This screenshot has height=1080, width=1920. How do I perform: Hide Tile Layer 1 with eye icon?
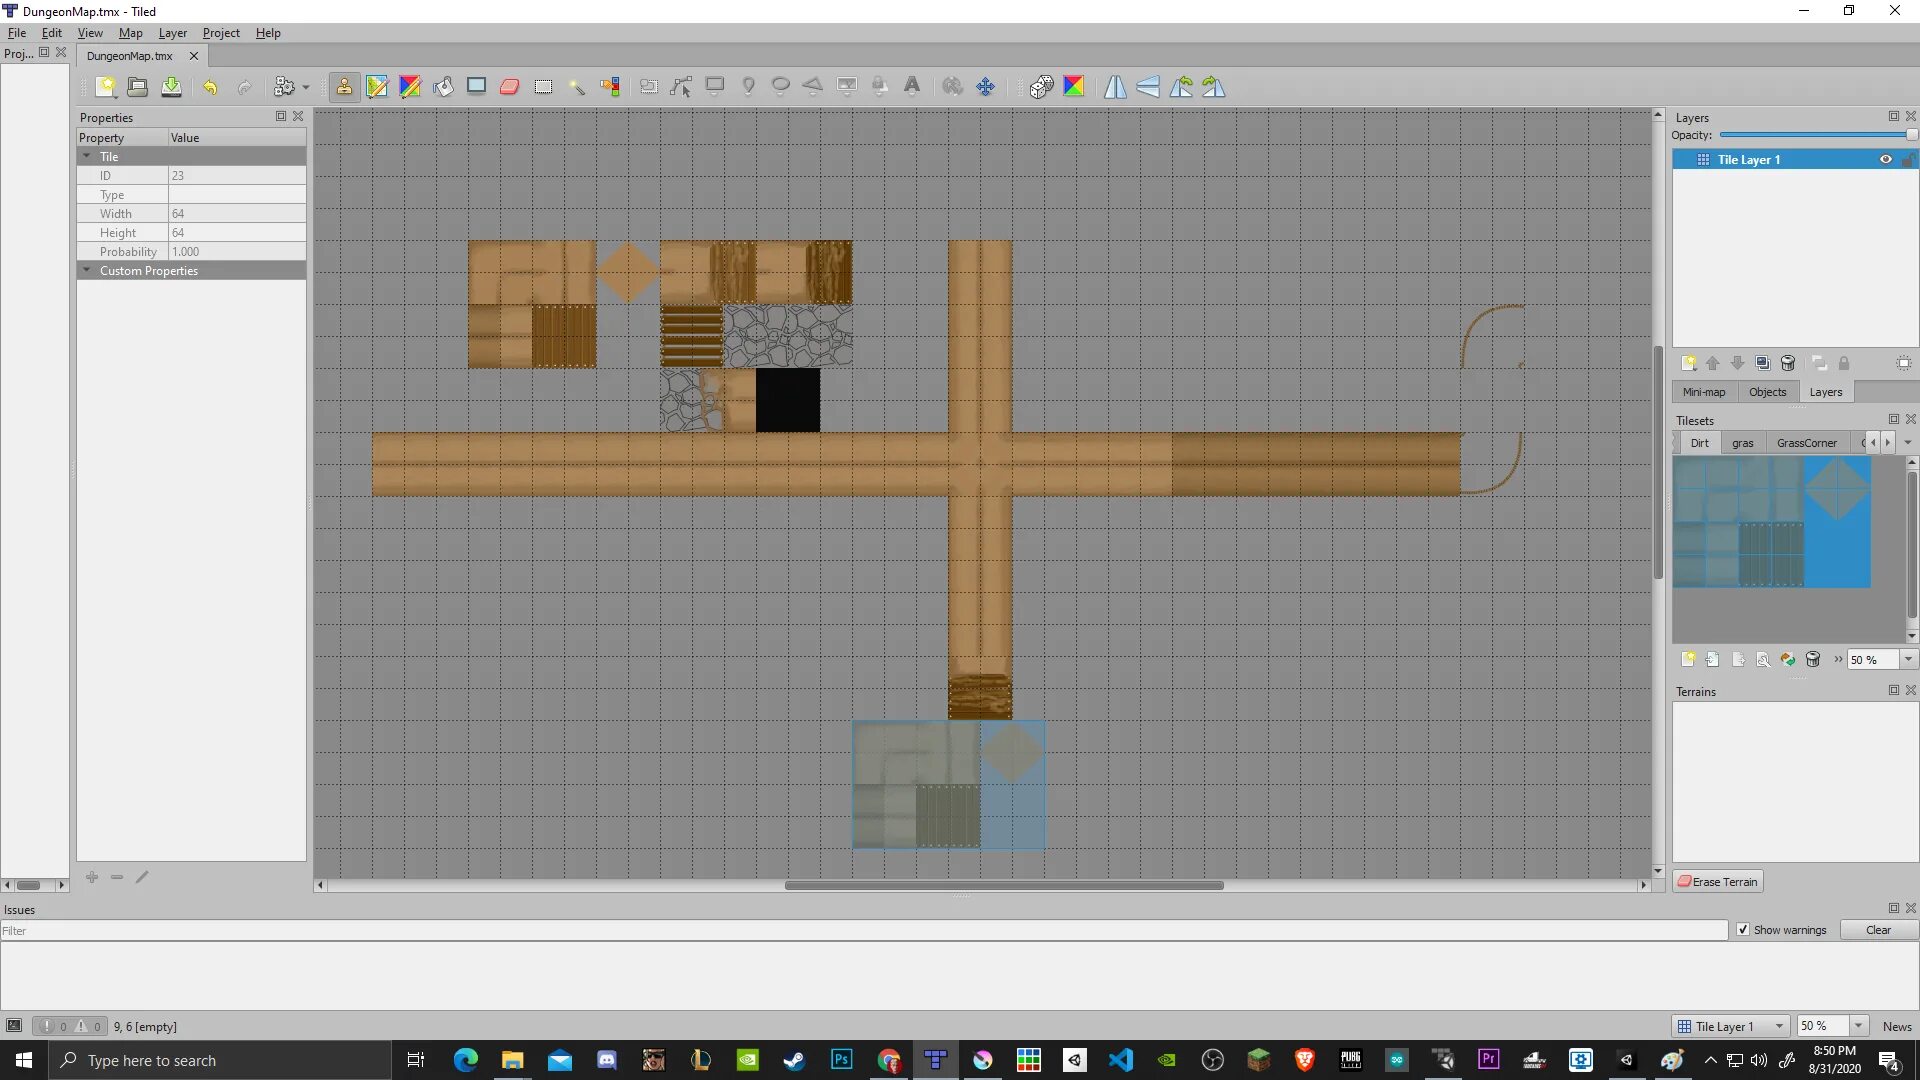(x=1885, y=160)
